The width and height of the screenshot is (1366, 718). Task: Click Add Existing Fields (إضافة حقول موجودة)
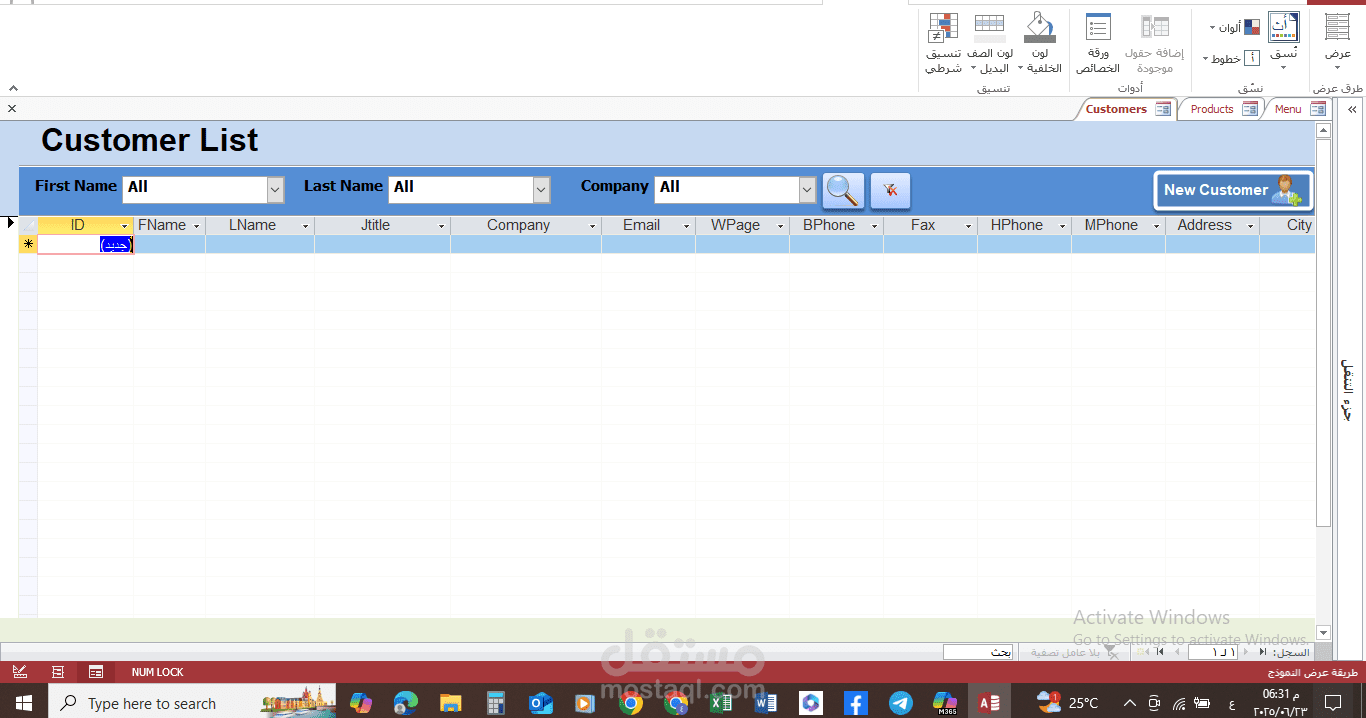1154,44
